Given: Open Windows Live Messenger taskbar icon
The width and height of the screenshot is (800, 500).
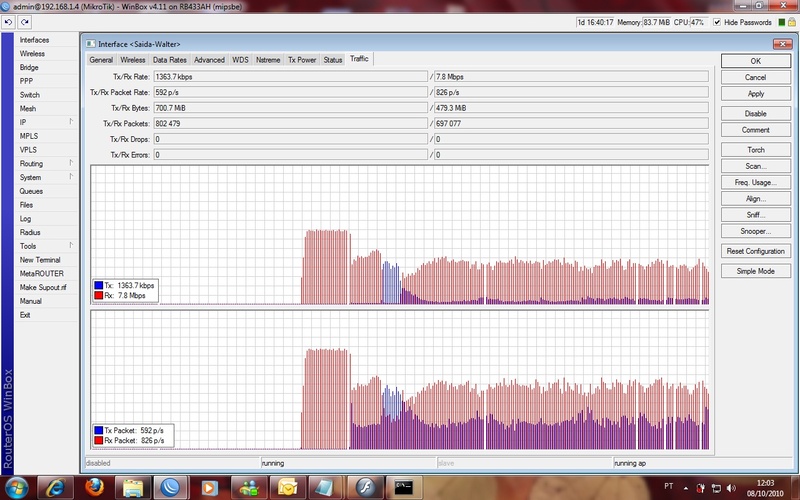Looking at the screenshot, I should click(x=248, y=488).
